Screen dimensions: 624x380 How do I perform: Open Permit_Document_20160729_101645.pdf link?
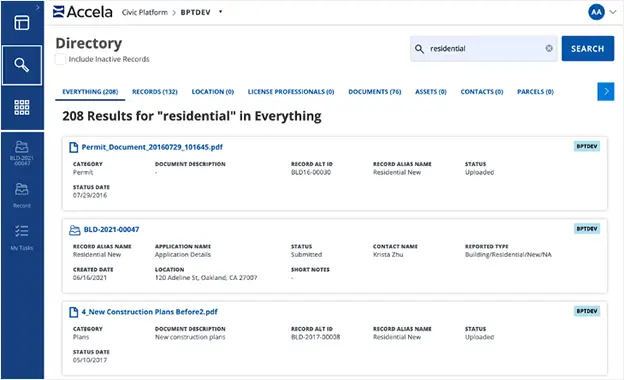[152, 147]
